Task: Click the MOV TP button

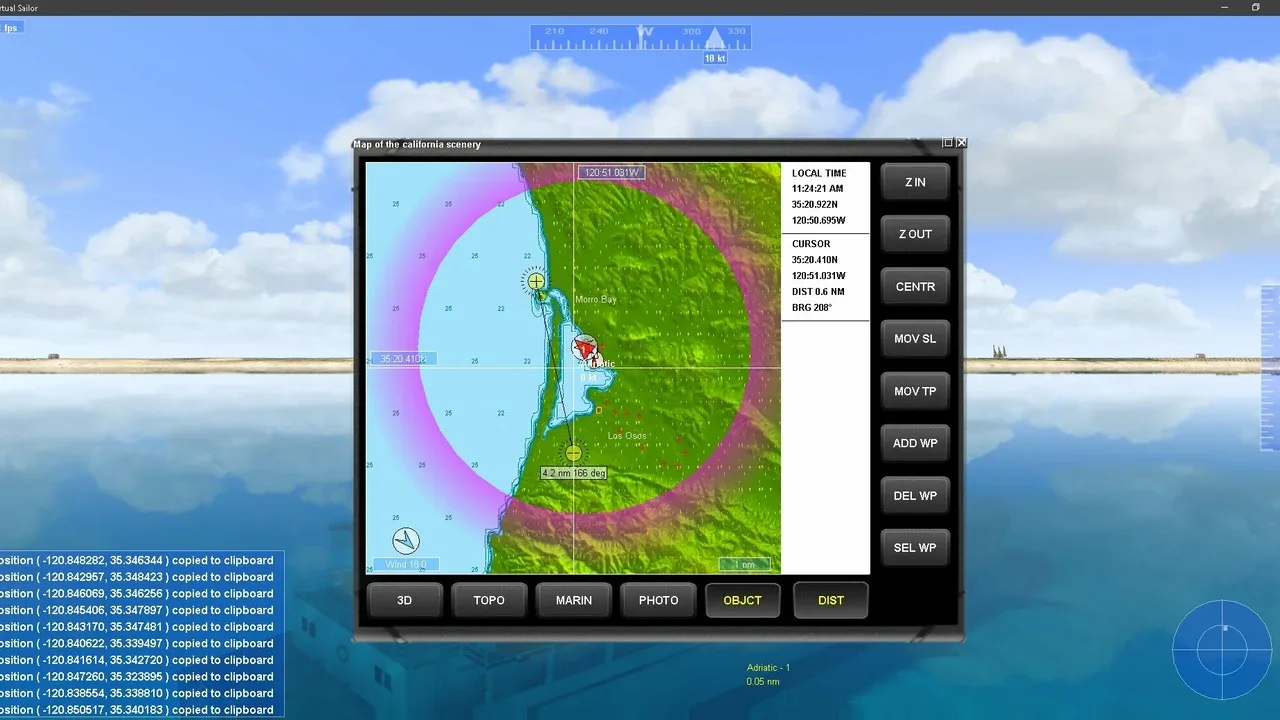Action: [915, 391]
